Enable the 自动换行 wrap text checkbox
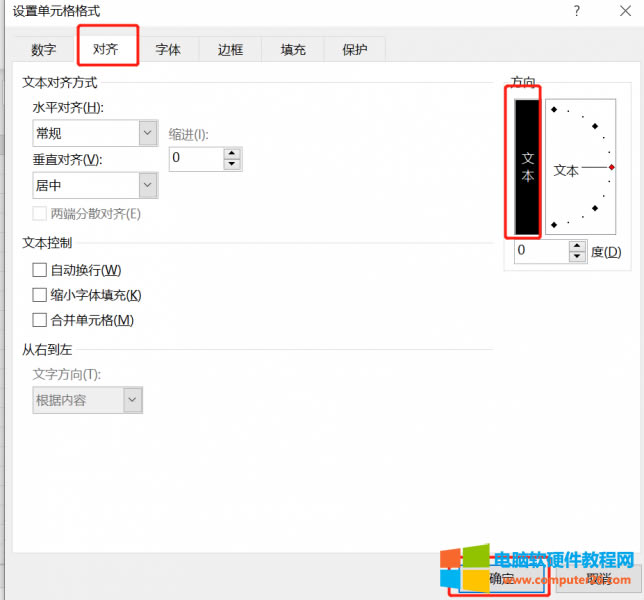644x600 pixels. click(40, 270)
